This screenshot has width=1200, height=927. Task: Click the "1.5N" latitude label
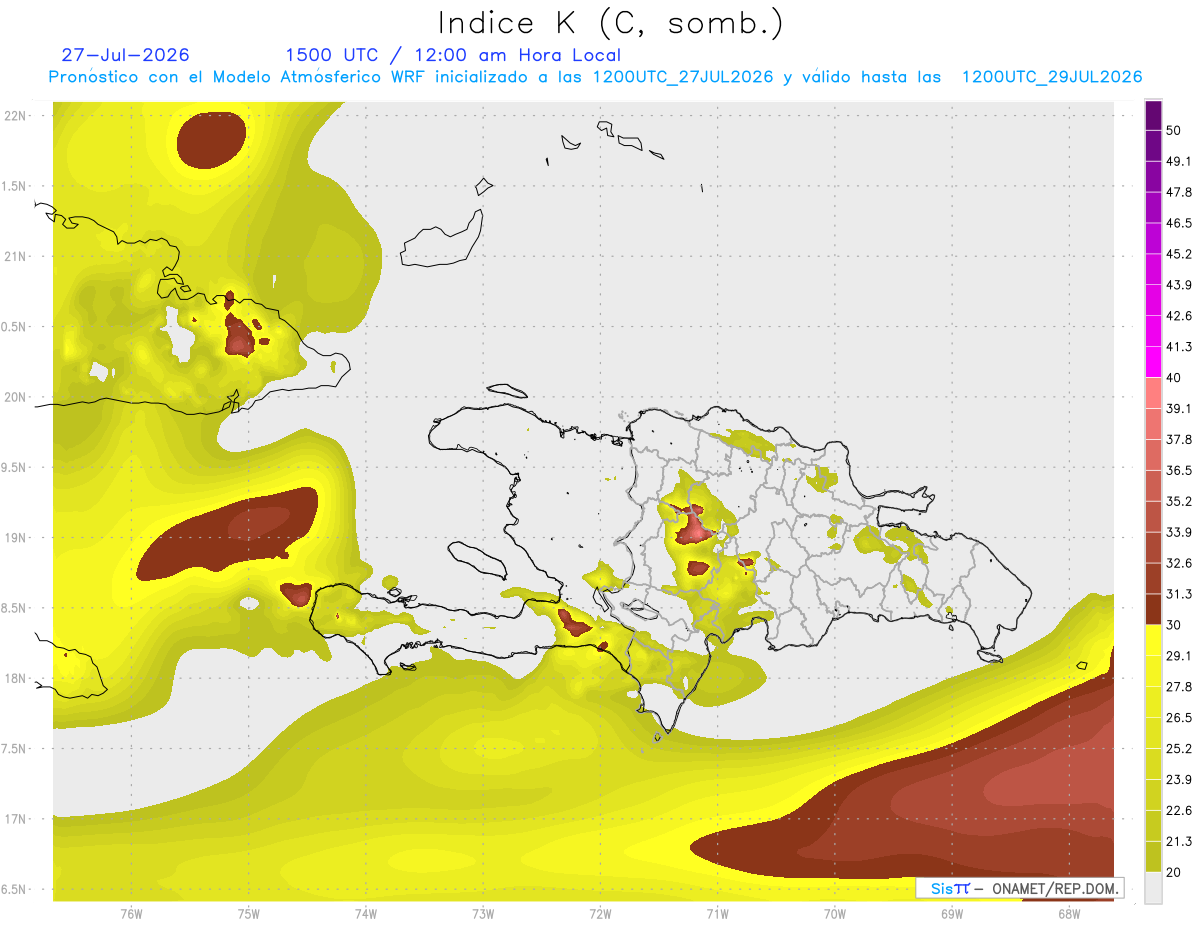click(x=15, y=186)
